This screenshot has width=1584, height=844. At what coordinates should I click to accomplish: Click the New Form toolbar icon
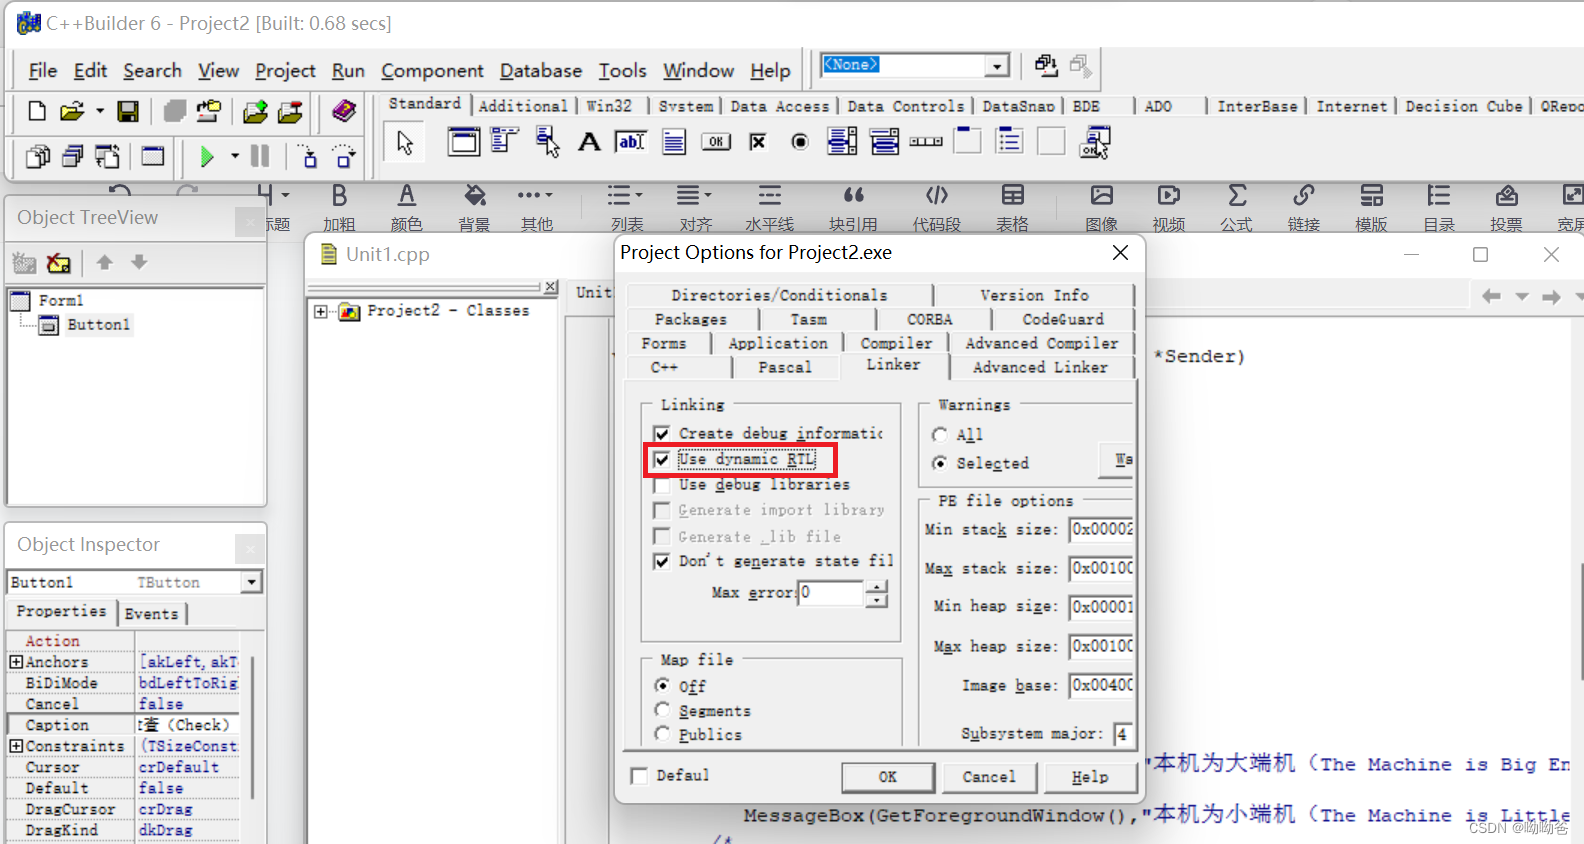coord(153,156)
